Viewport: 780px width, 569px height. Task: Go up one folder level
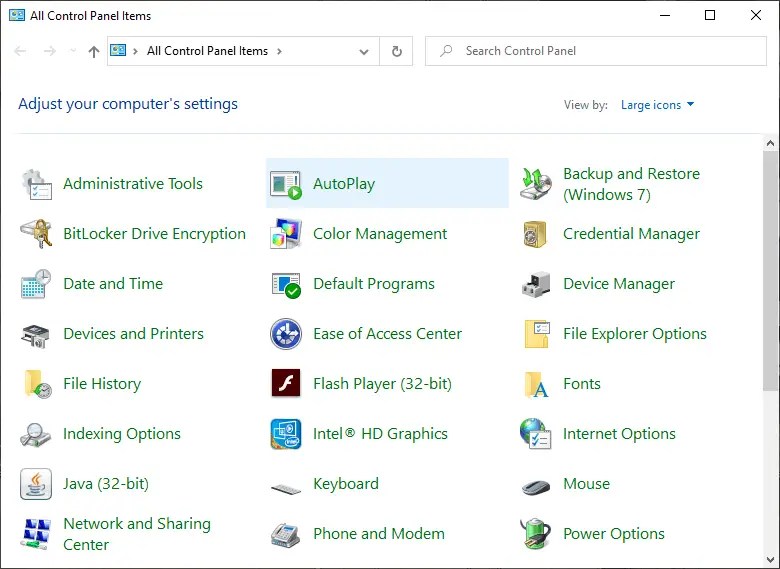click(x=94, y=51)
